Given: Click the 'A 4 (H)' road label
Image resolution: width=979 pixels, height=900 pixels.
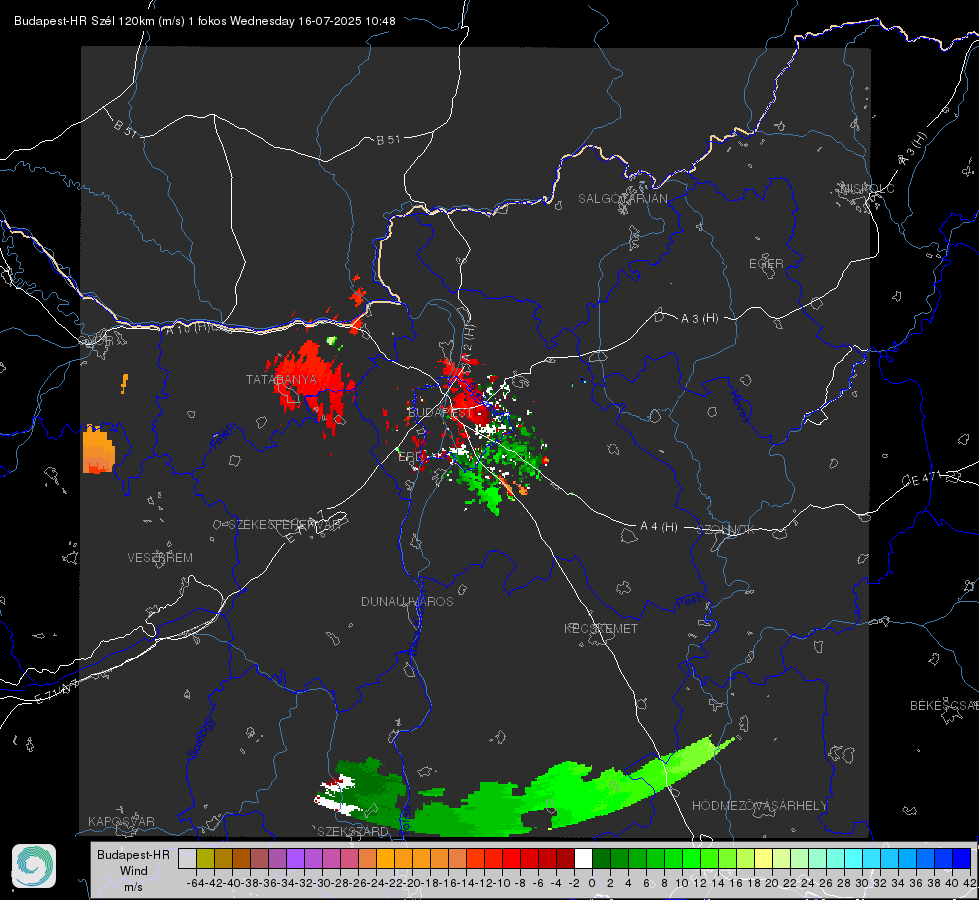Looking at the screenshot, I should 659,527.
